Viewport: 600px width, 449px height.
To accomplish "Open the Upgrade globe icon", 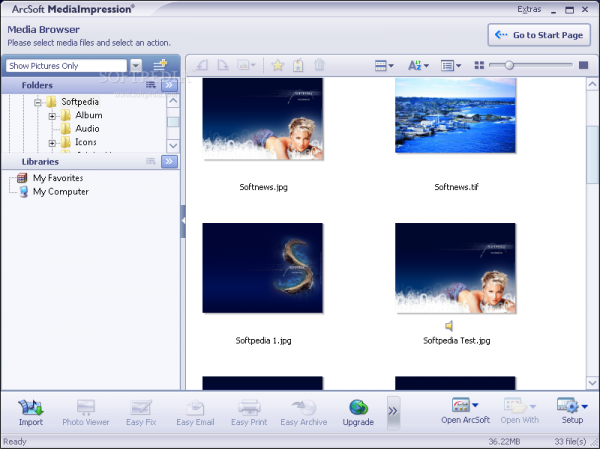I will 358,408.
